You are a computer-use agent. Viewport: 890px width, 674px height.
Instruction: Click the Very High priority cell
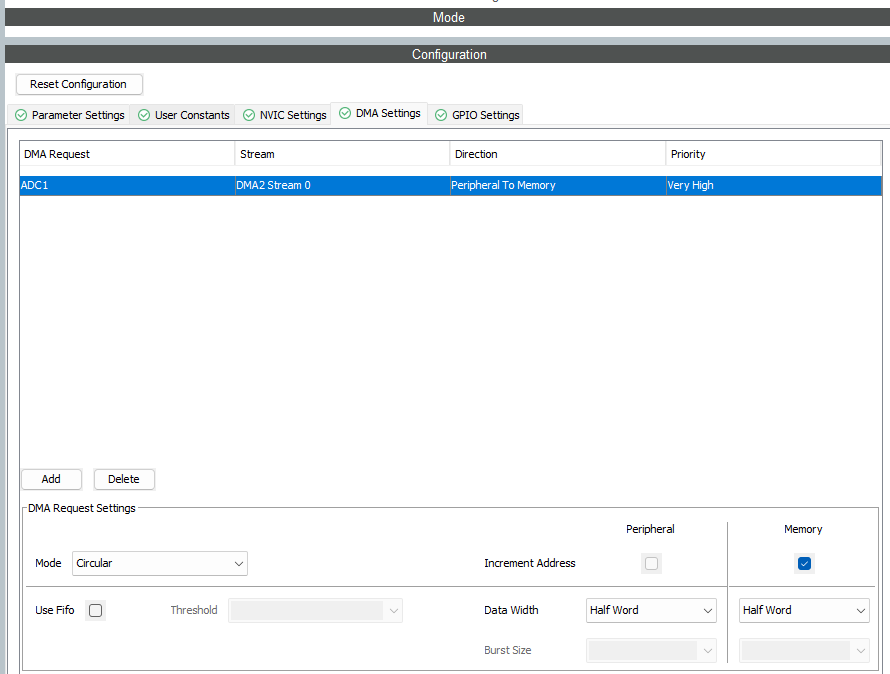[x=774, y=186]
